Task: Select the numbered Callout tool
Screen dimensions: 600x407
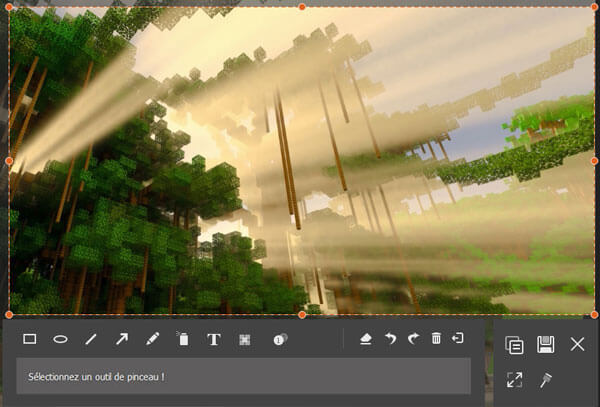Action: coord(280,339)
